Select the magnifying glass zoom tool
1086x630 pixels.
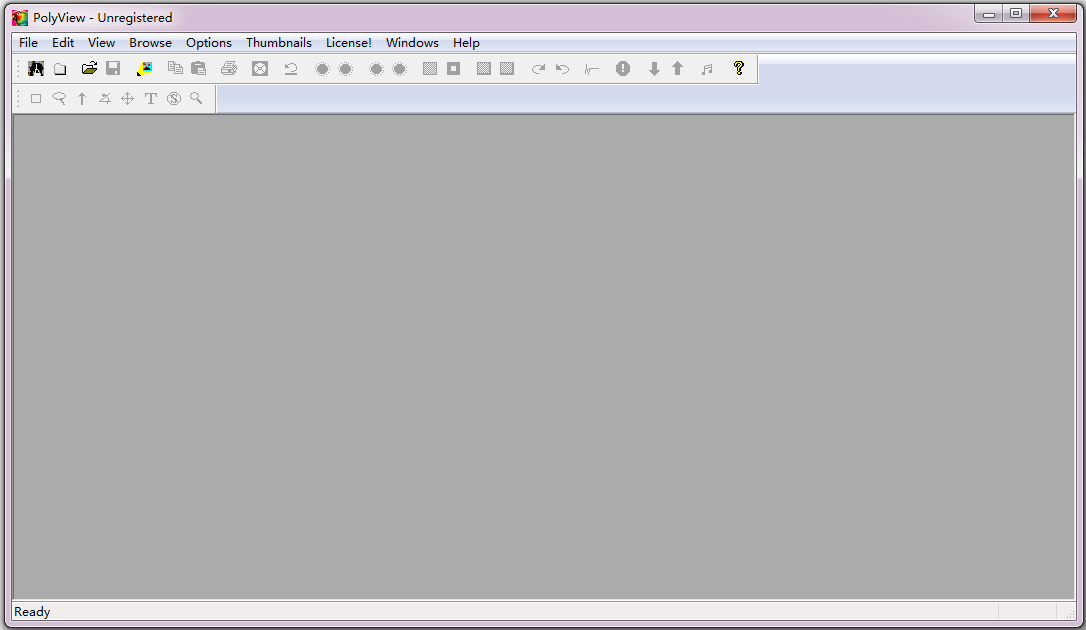coord(197,98)
